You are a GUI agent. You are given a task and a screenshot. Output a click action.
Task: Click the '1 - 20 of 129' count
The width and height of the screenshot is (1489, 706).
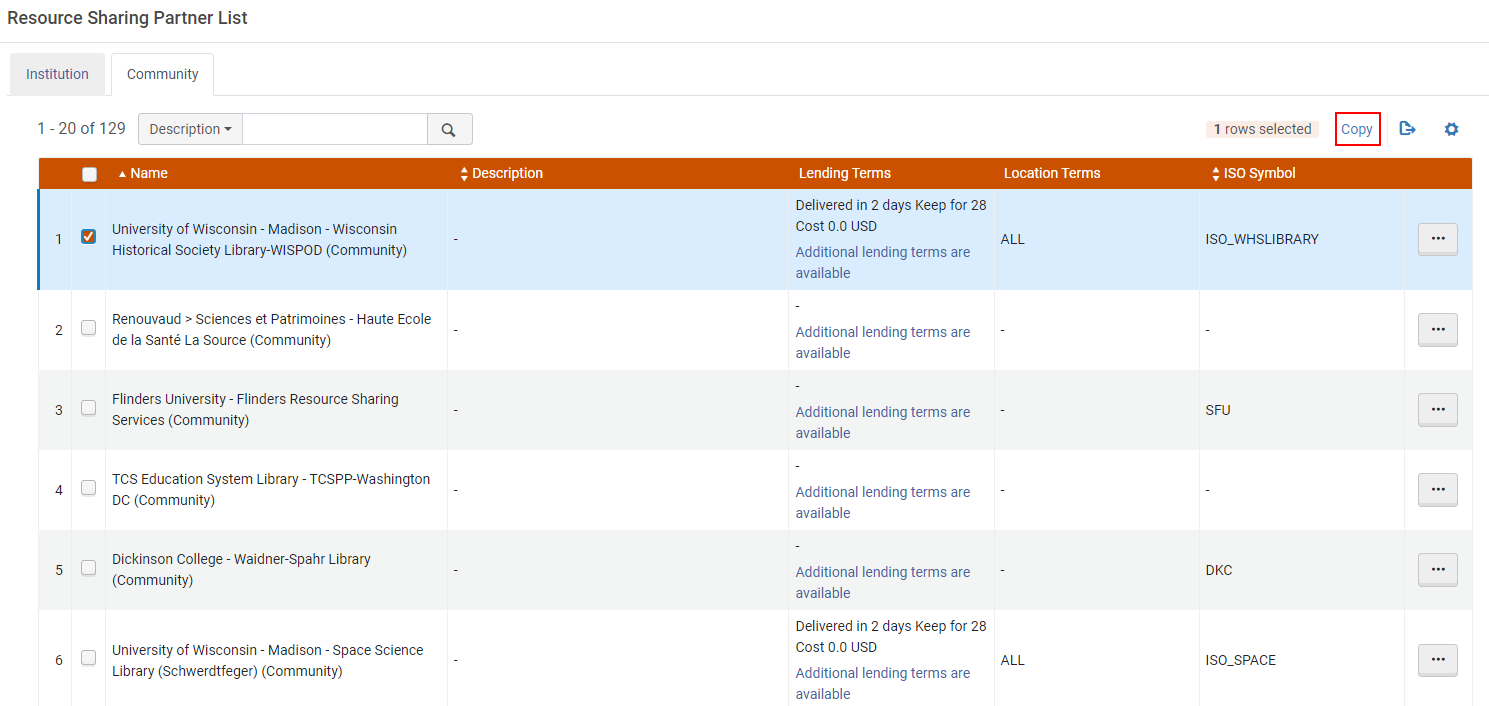[81, 129]
